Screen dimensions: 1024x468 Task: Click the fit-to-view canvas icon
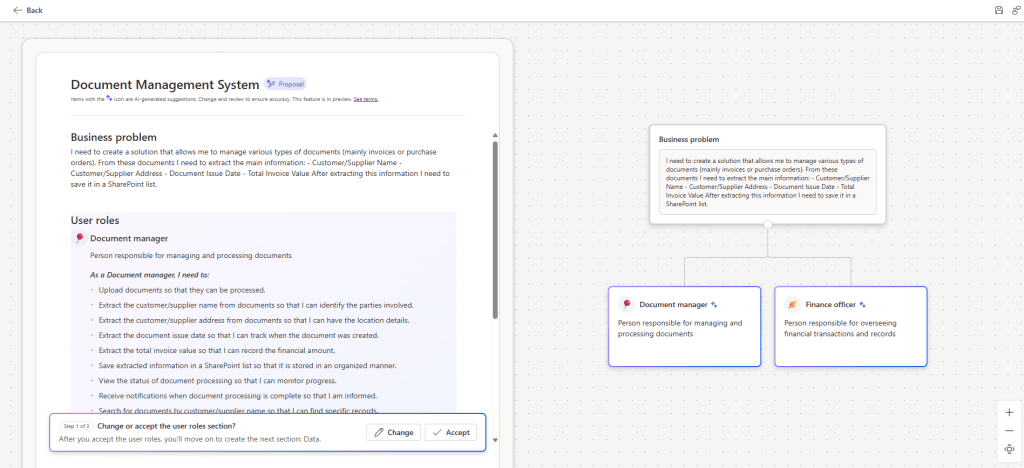click(1009, 449)
